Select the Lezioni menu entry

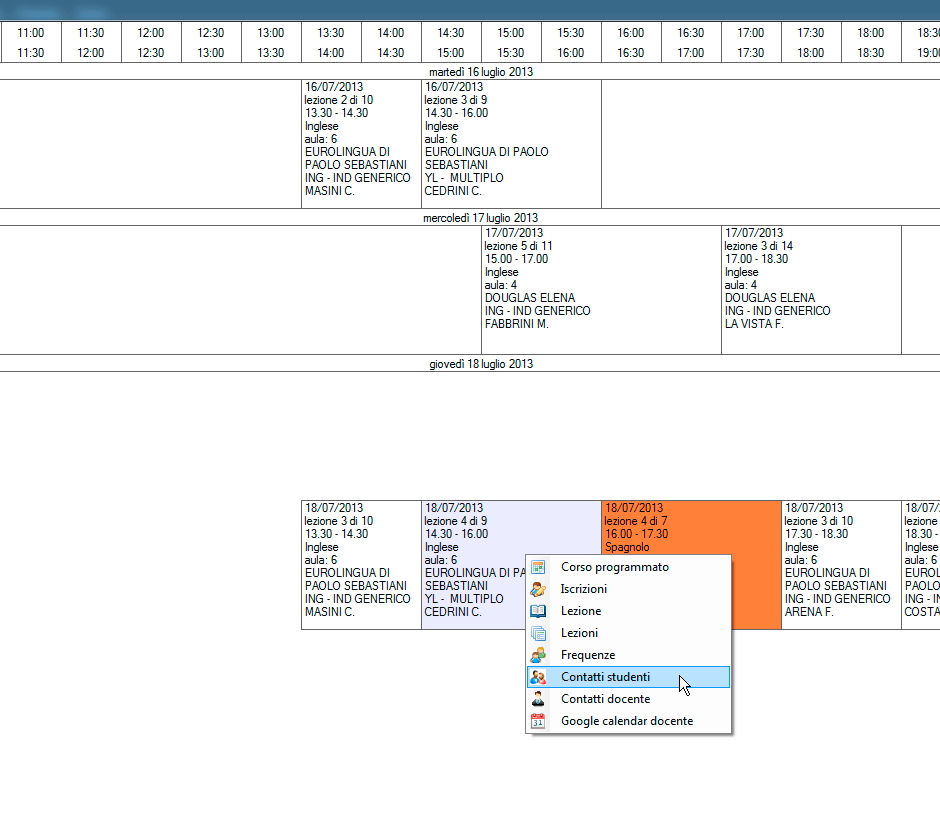pyautogui.click(x=628, y=633)
